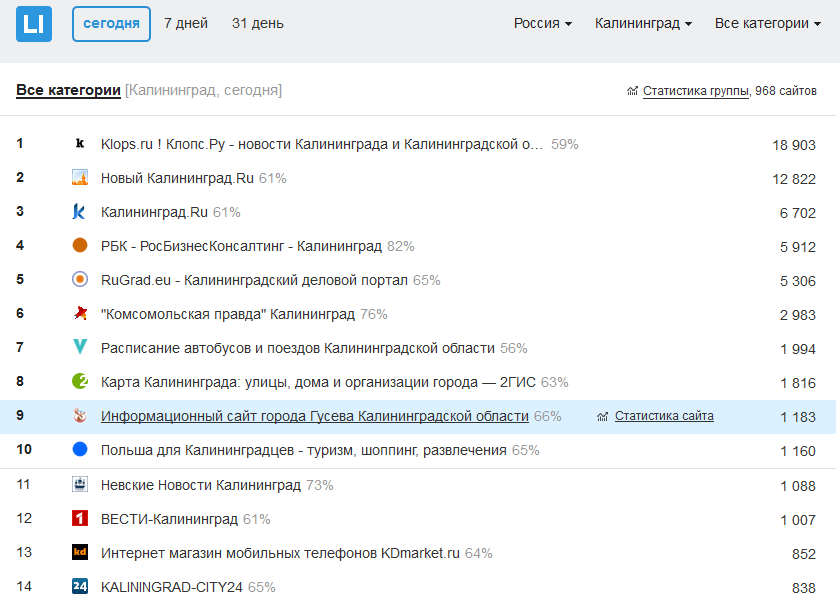
Task: Click the chart icon beside Статистика сайта
Action: 603,416
